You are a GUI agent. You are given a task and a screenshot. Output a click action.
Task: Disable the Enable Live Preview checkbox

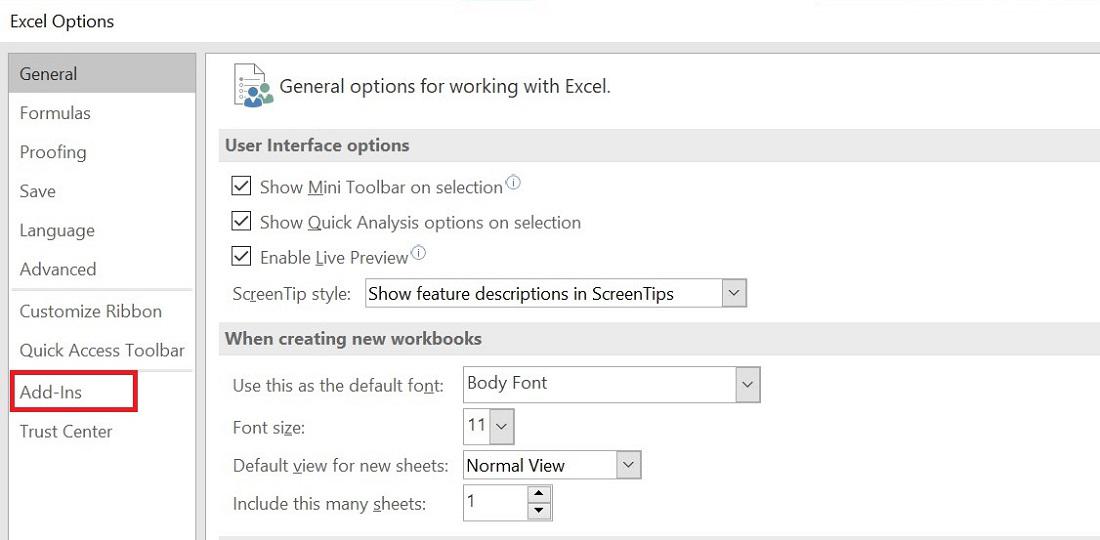click(241, 256)
